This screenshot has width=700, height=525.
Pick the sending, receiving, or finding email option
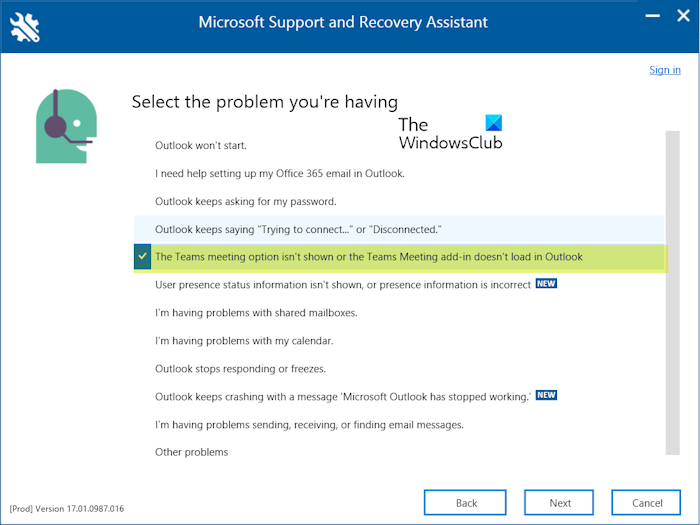(309, 425)
